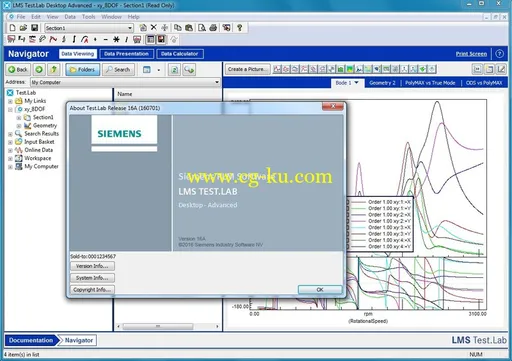Click the System Info... button
This screenshot has width=512, height=361.
92,278
